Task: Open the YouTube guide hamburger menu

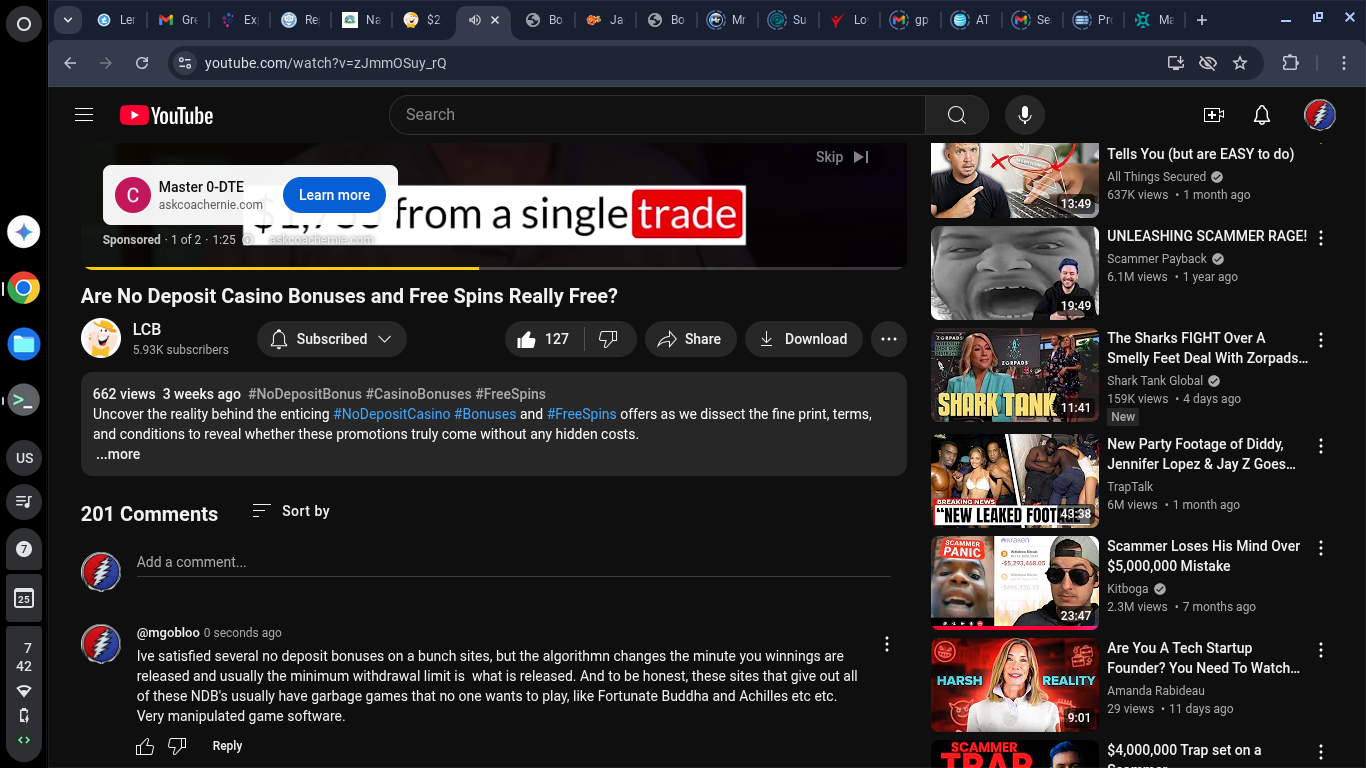Action: pos(84,115)
